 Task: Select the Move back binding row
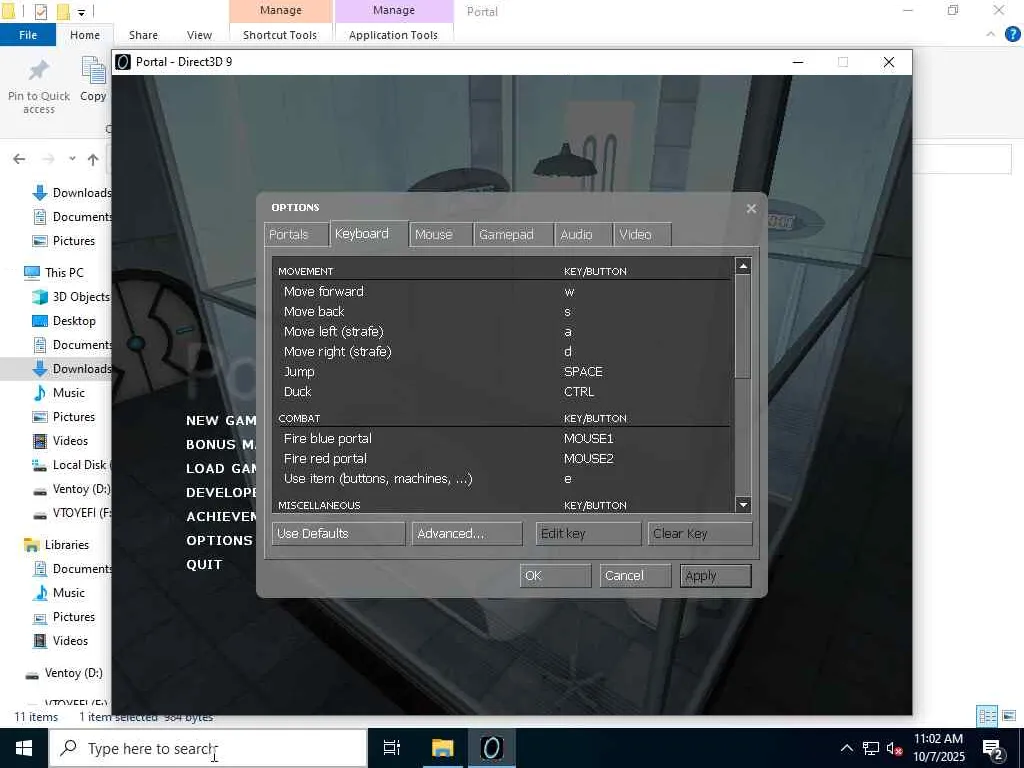click(x=502, y=312)
